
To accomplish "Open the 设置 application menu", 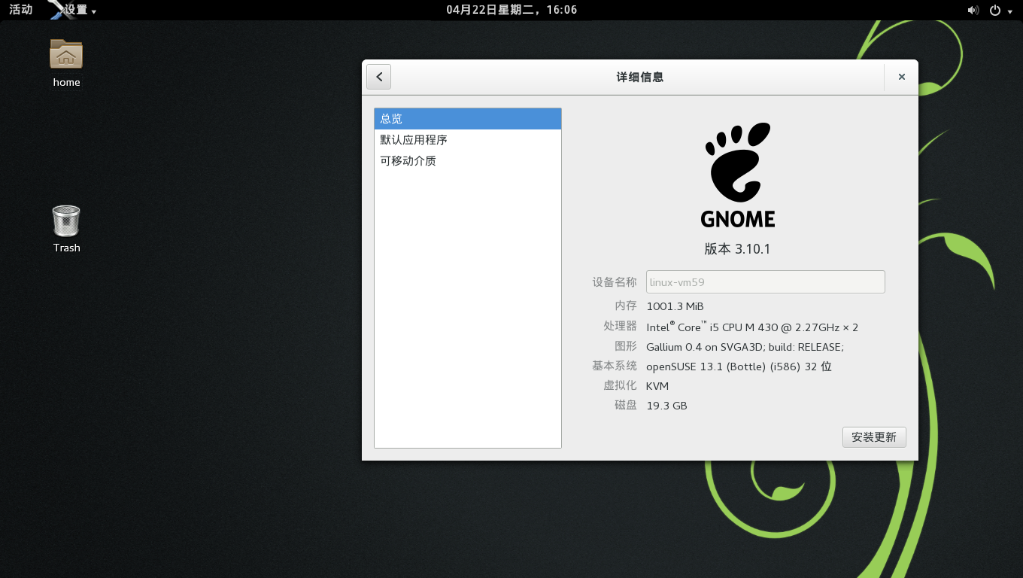I will 74,10.
